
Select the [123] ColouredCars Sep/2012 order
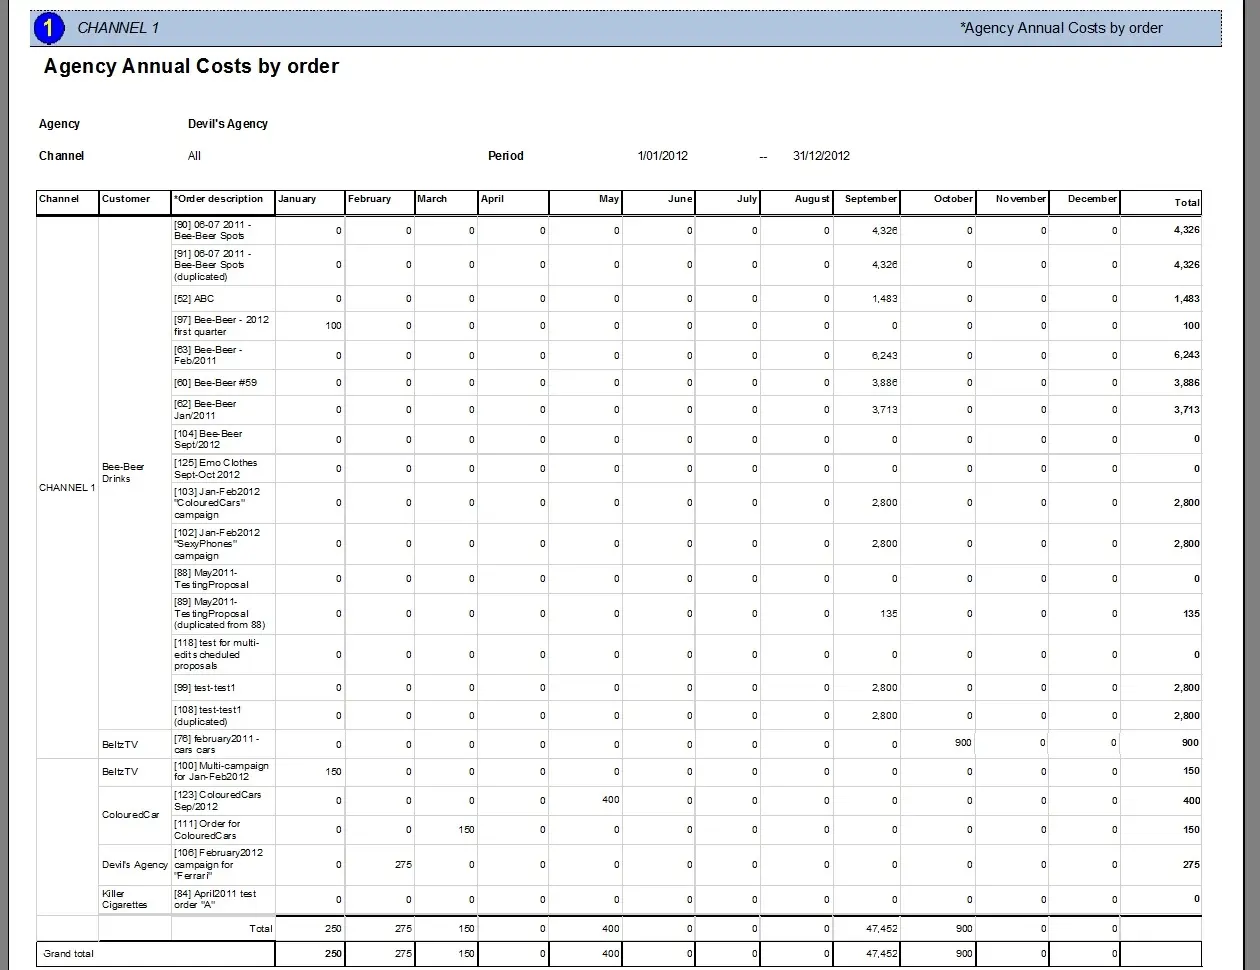217,800
